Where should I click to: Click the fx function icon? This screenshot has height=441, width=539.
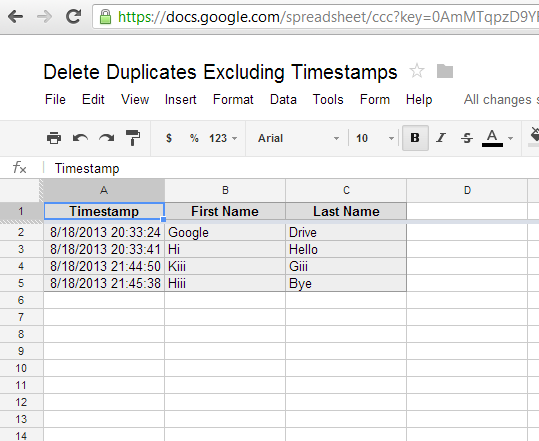pos(20,168)
